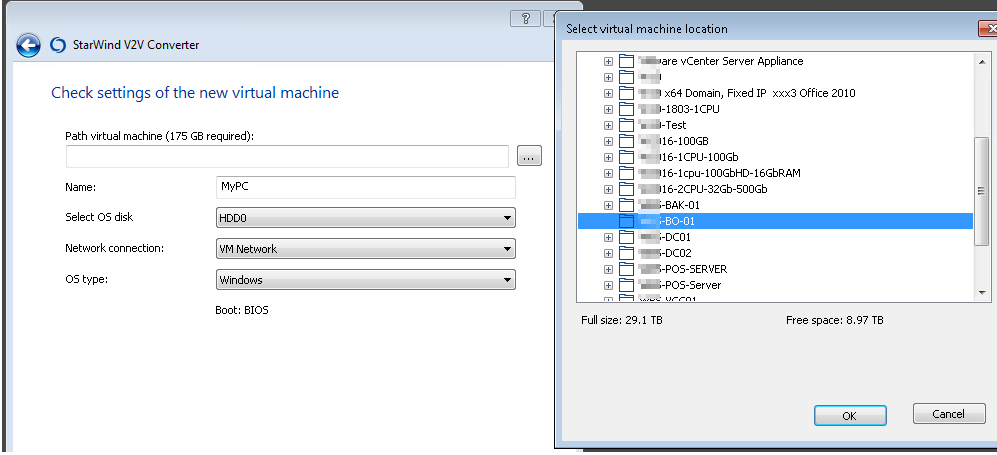Go back with the blue arrow button
Viewport: 997px width, 455px height.
tap(29, 45)
